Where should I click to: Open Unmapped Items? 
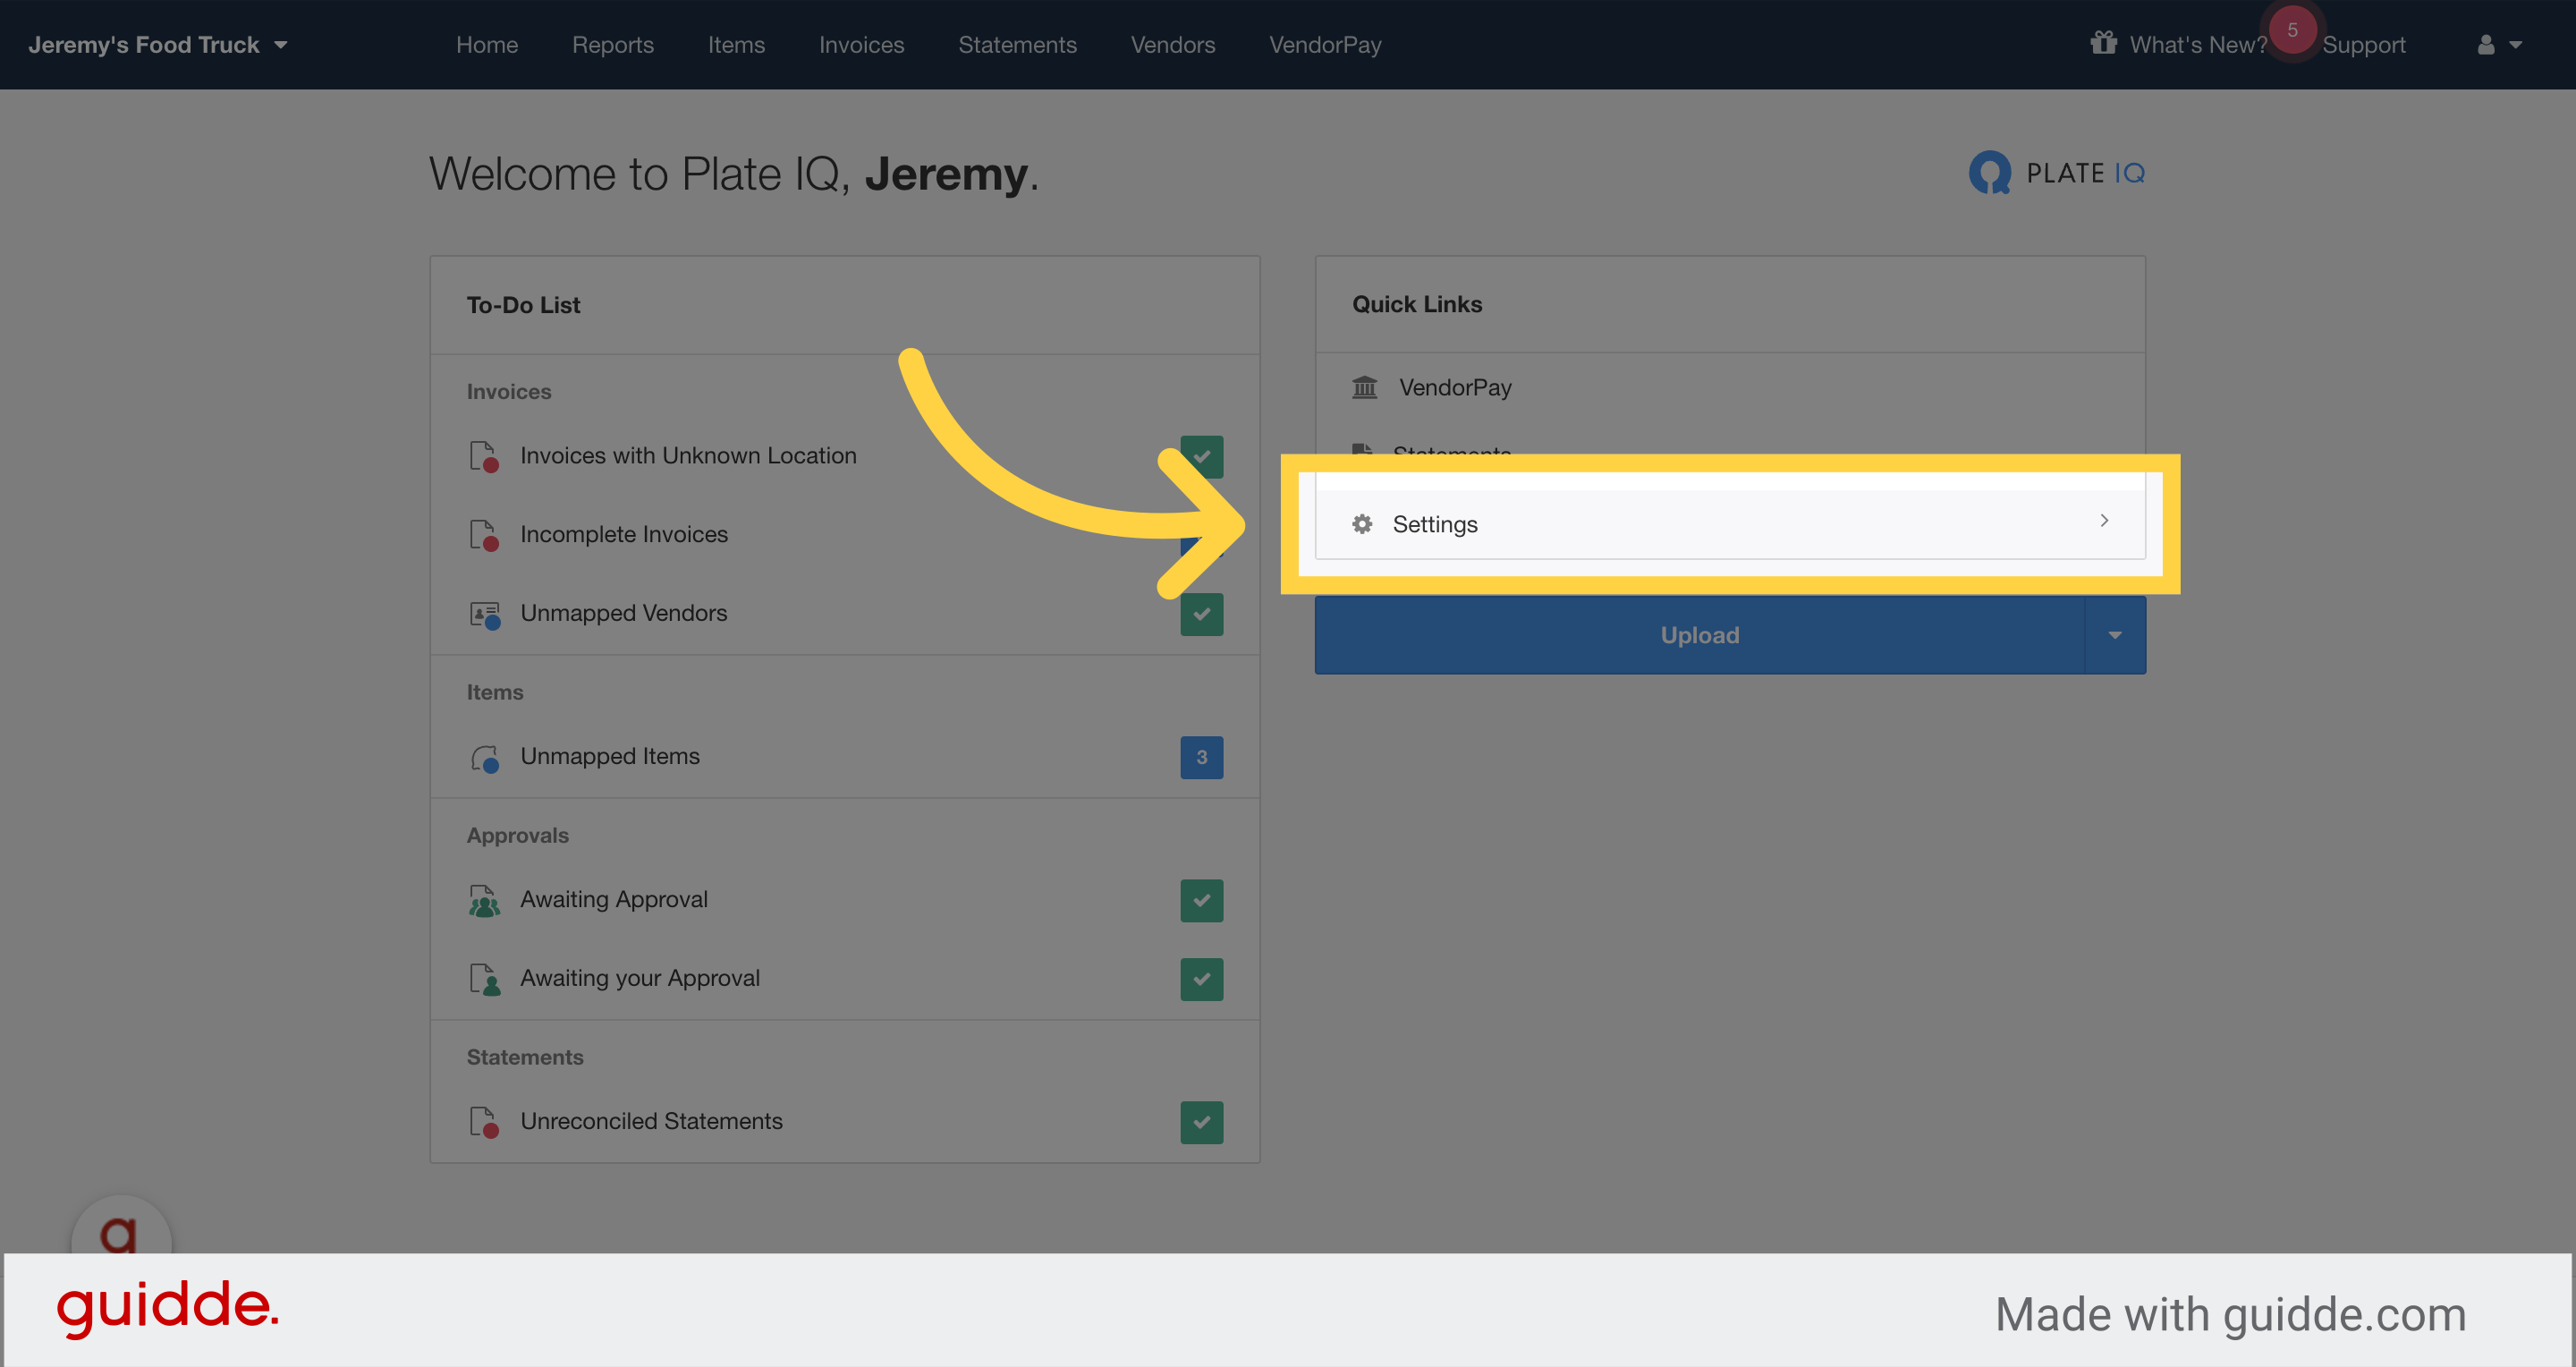tap(610, 756)
